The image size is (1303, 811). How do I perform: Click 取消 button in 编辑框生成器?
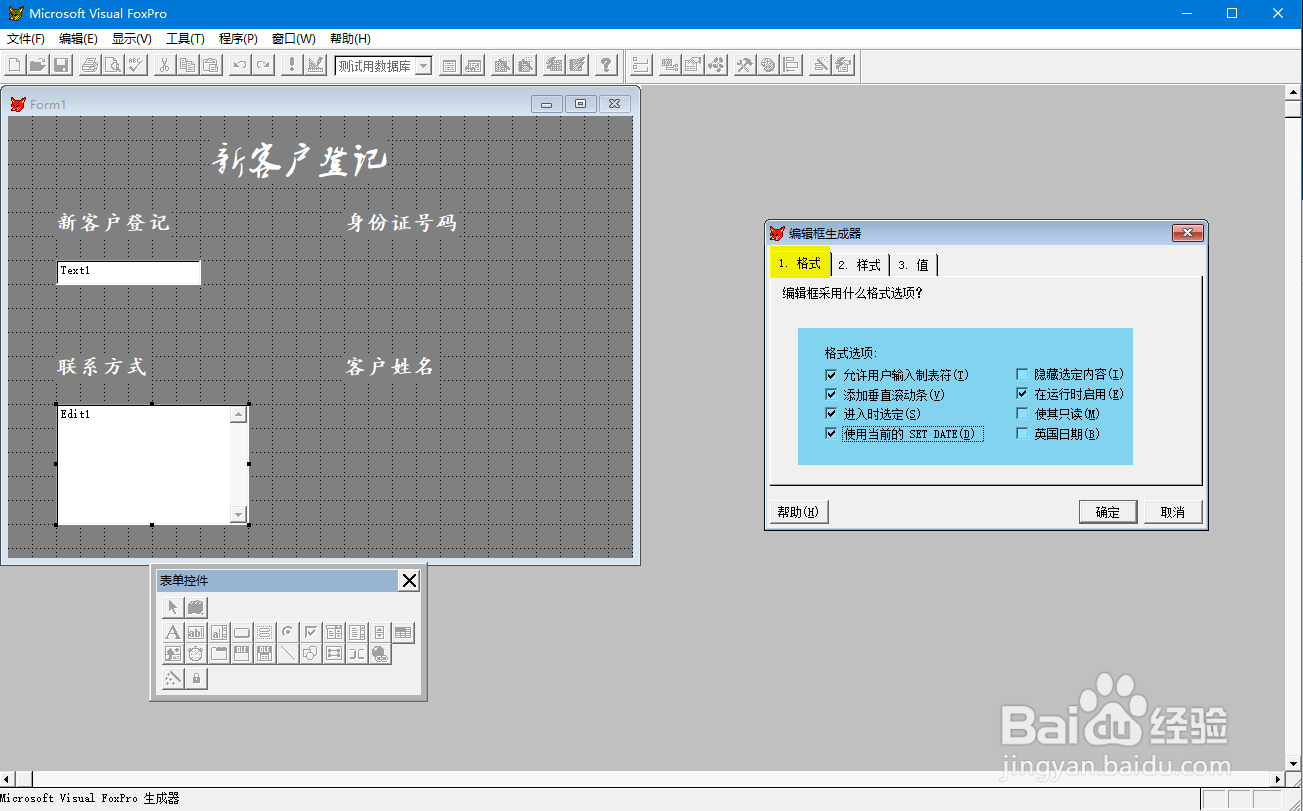coord(1173,512)
